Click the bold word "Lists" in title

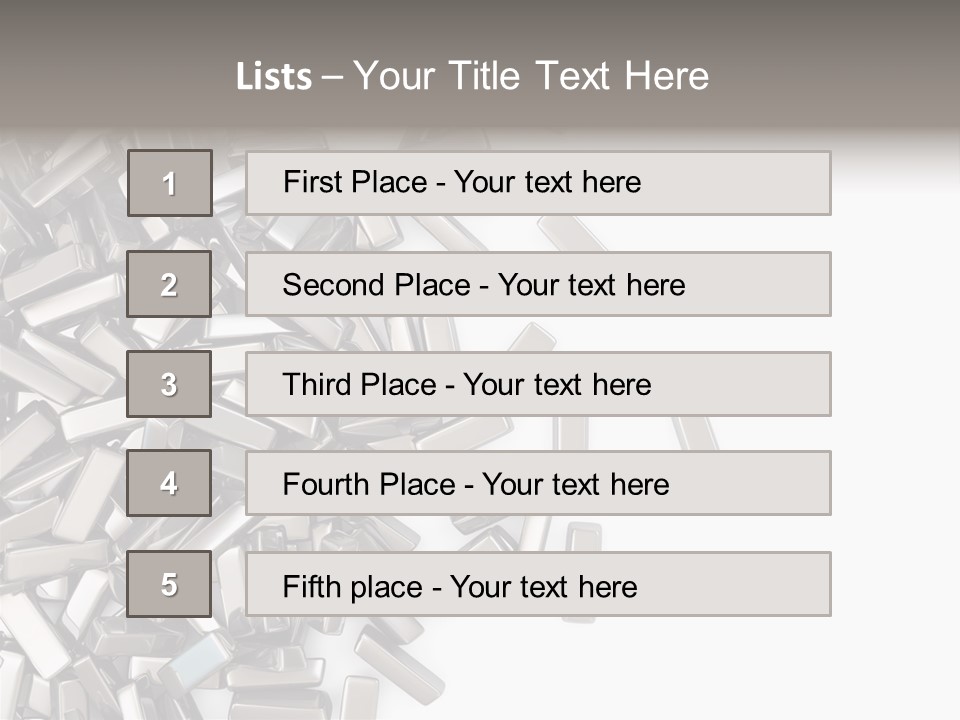click(273, 76)
